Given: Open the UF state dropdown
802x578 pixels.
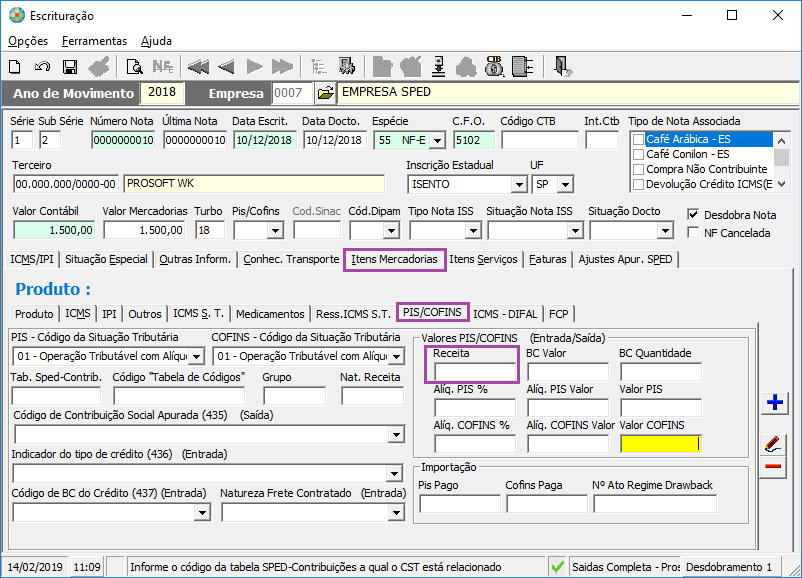Looking at the screenshot, I should (x=566, y=185).
